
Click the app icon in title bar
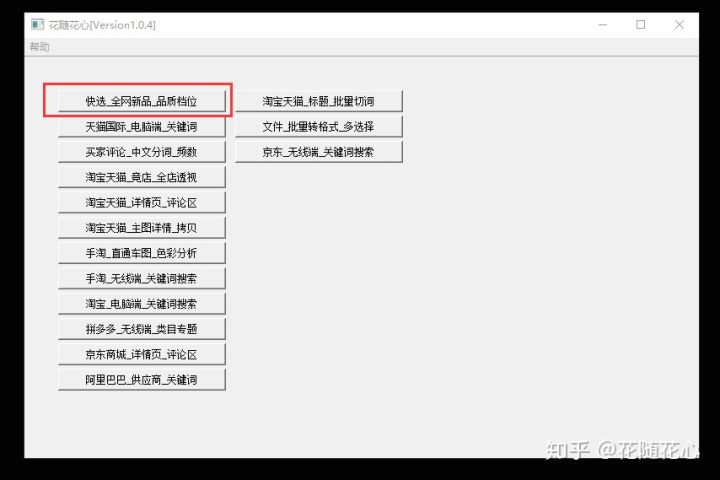(x=37, y=24)
